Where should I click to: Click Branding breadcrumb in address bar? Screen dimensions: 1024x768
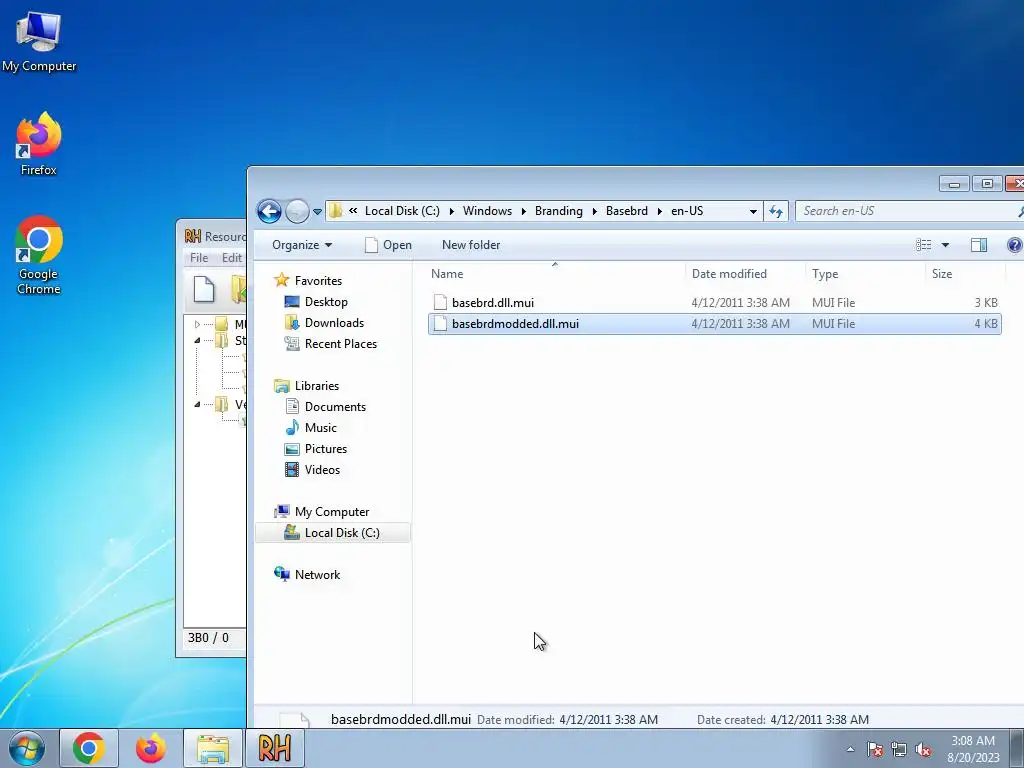pyautogui.click(x=558, y=211)
